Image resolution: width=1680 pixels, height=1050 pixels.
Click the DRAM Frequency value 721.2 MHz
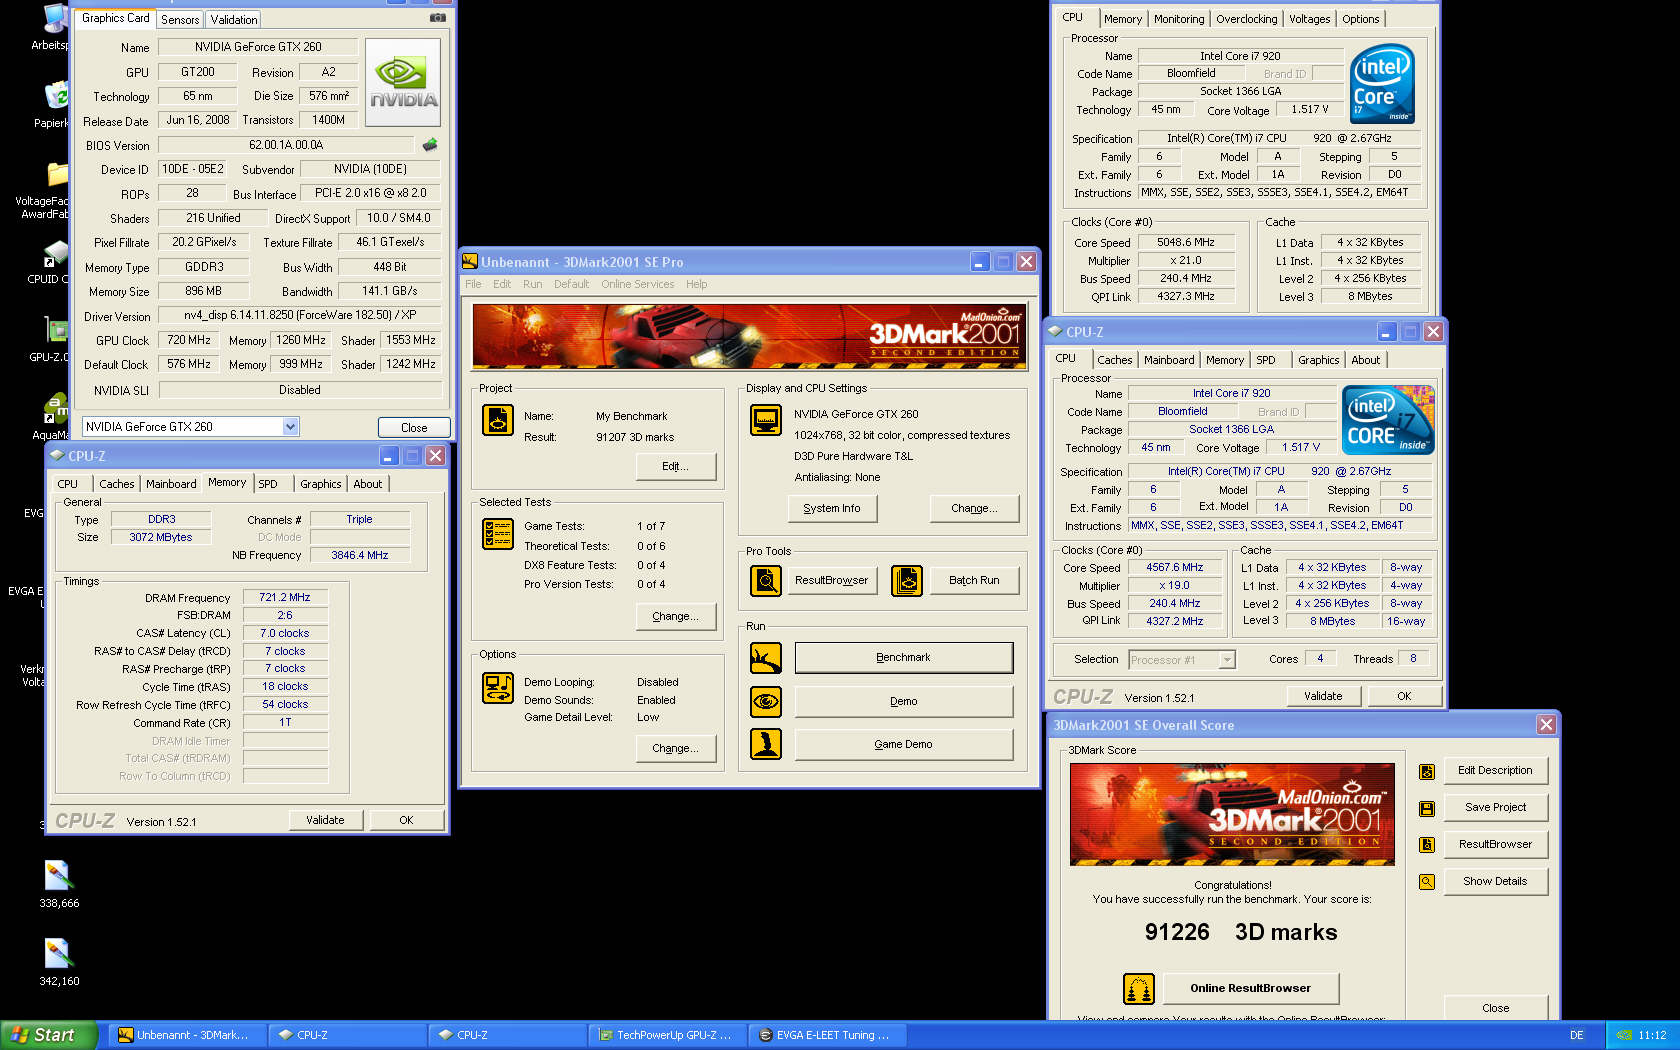285,597
